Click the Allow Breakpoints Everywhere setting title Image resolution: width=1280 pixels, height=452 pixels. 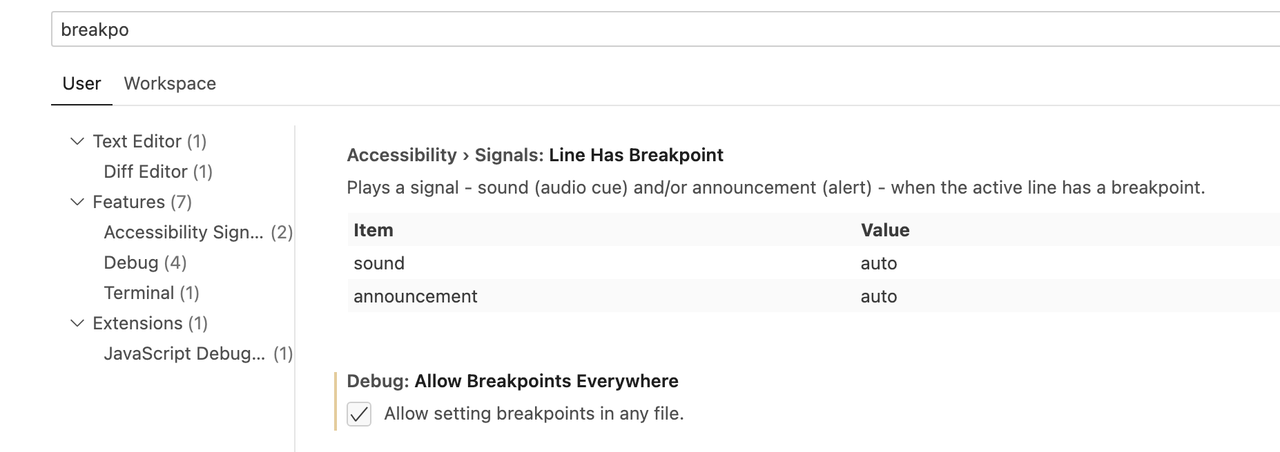546,381
